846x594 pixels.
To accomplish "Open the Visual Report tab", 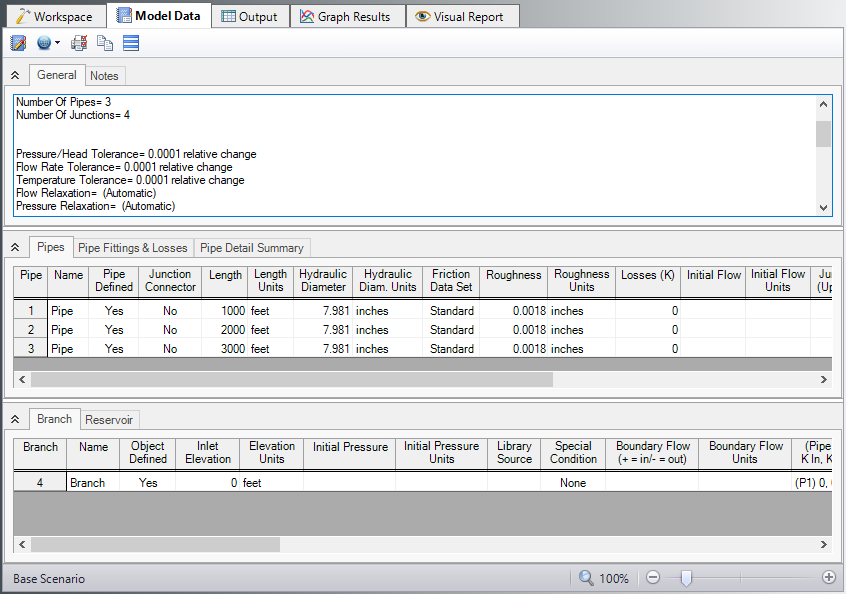I will coord(460,16).
